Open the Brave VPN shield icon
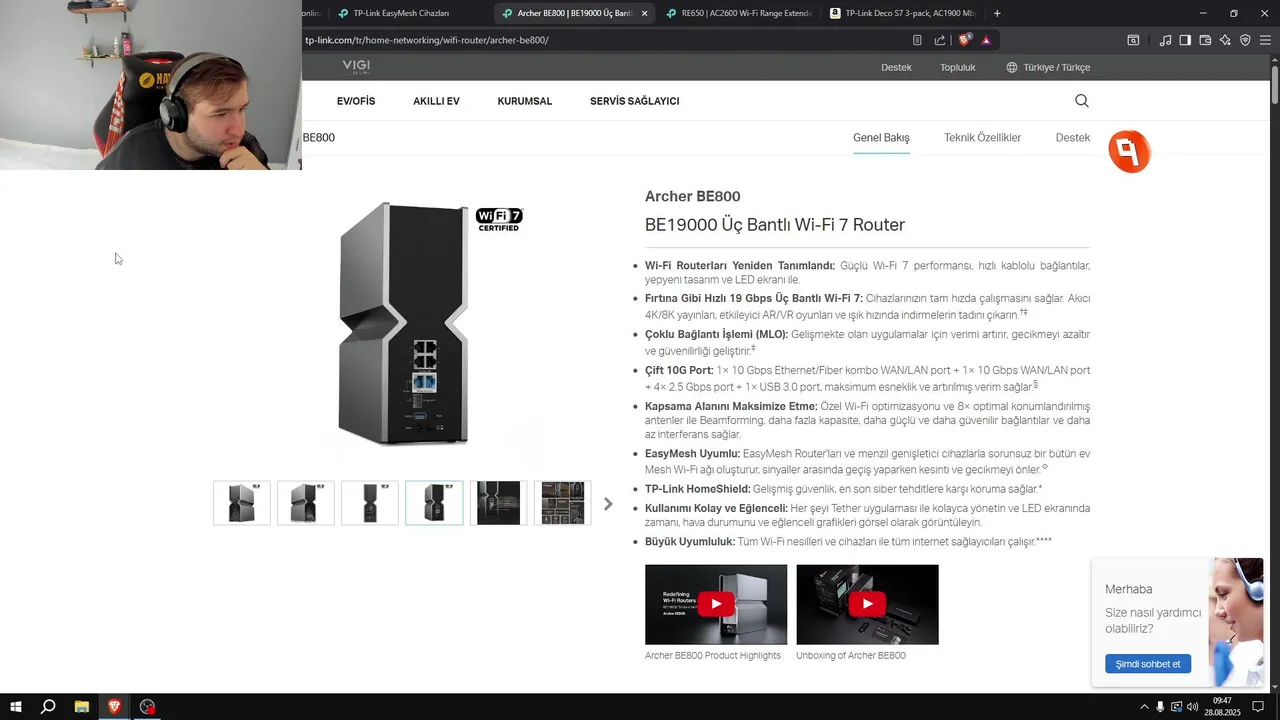 (1245, 40)
